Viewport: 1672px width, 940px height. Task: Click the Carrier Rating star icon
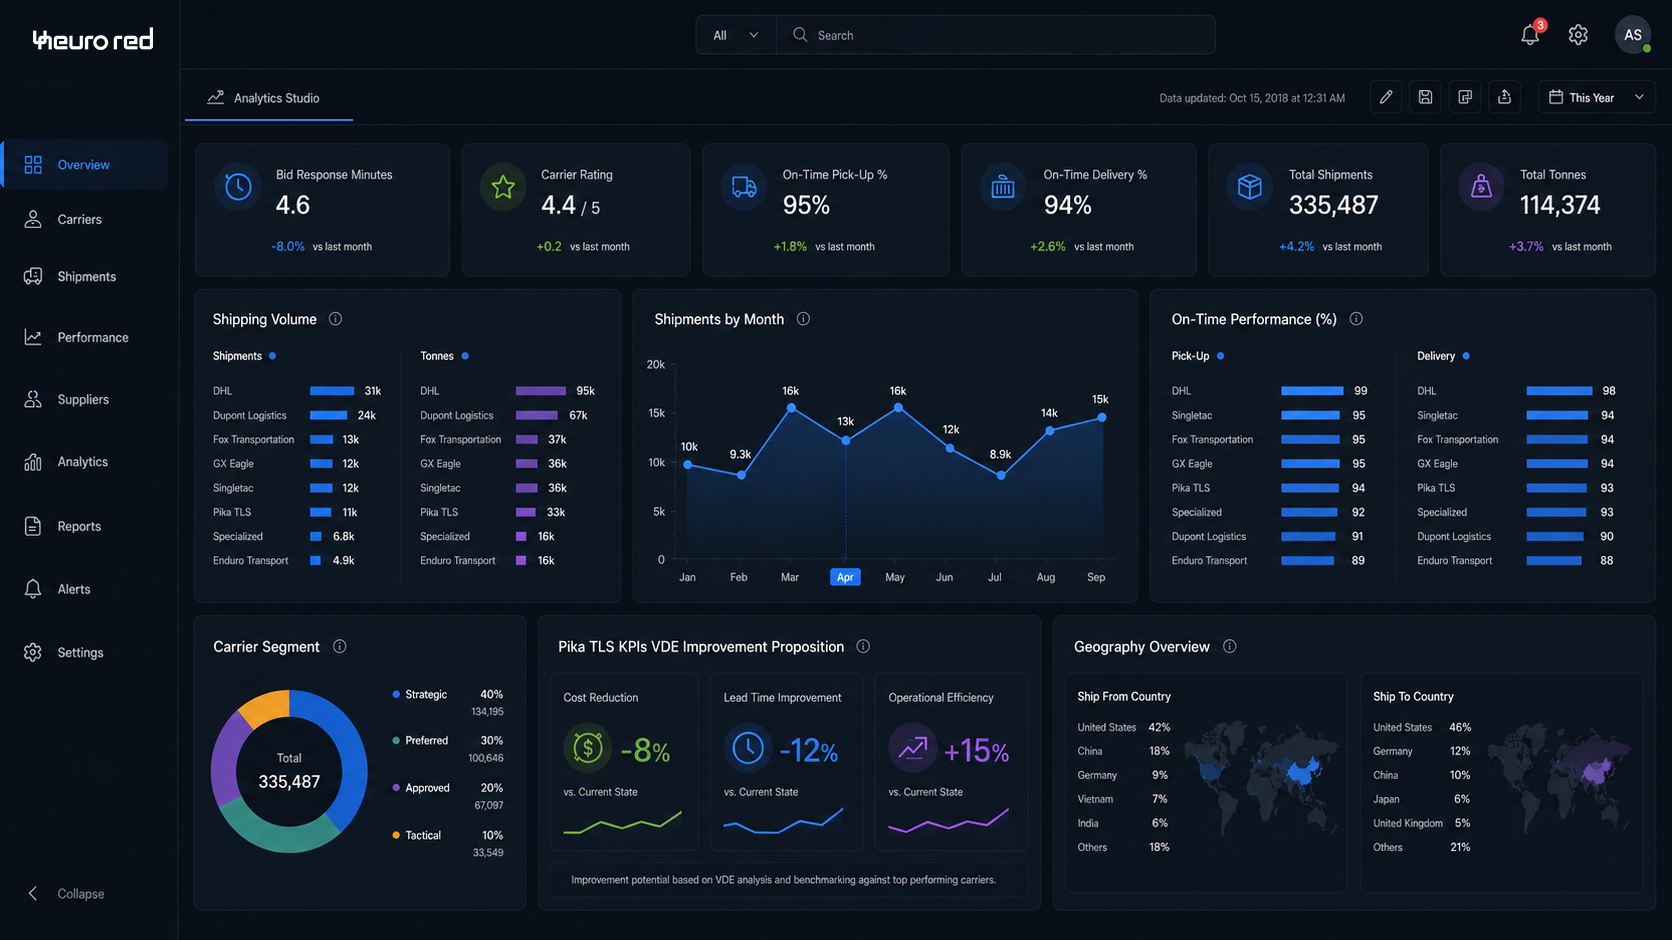[503, 186]
